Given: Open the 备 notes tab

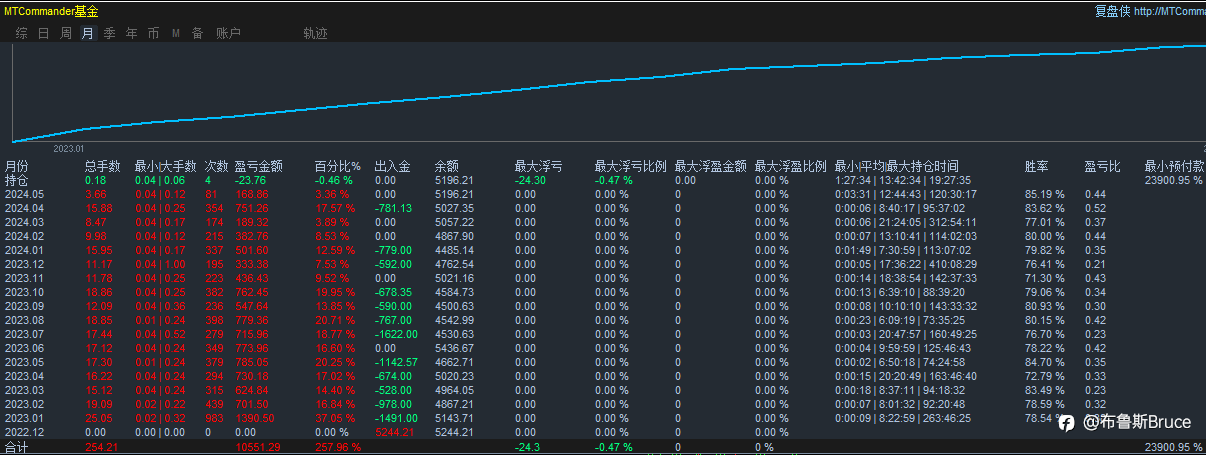Looking at the screenshot, I should (x=197, y=33).
